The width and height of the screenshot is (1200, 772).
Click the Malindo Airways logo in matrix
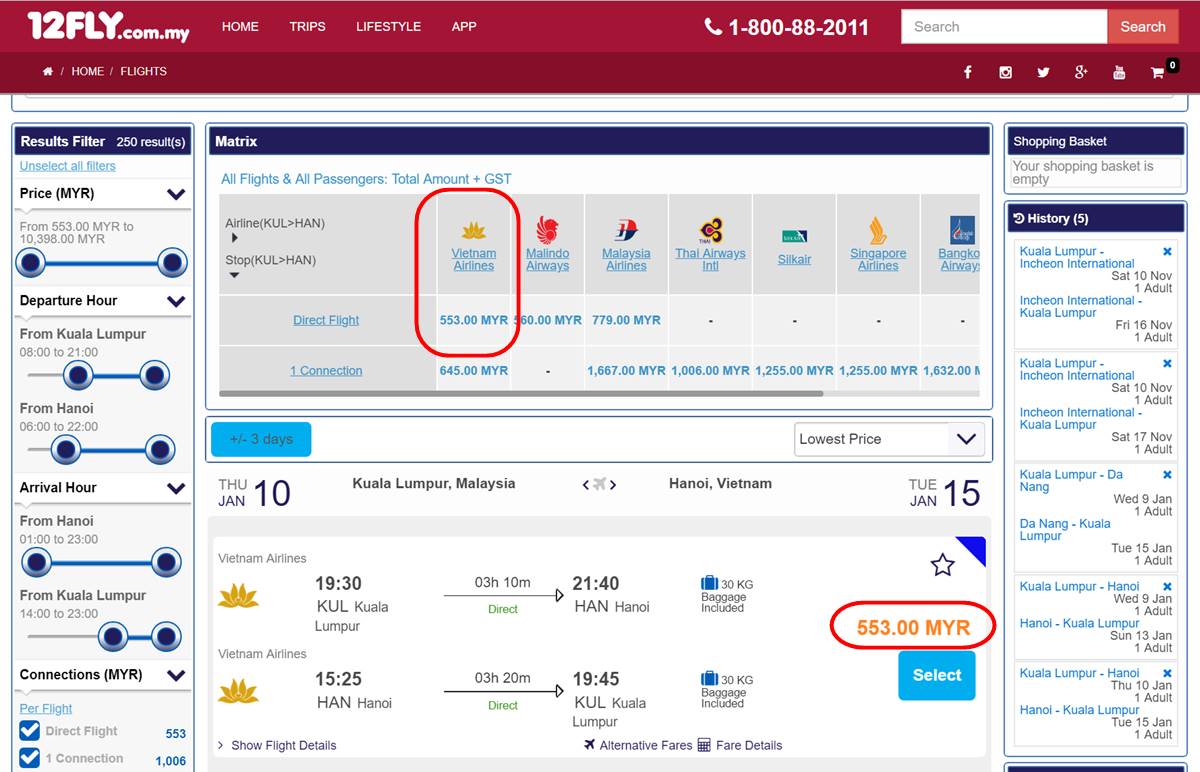pyautogui.click(x=547, y=230)
